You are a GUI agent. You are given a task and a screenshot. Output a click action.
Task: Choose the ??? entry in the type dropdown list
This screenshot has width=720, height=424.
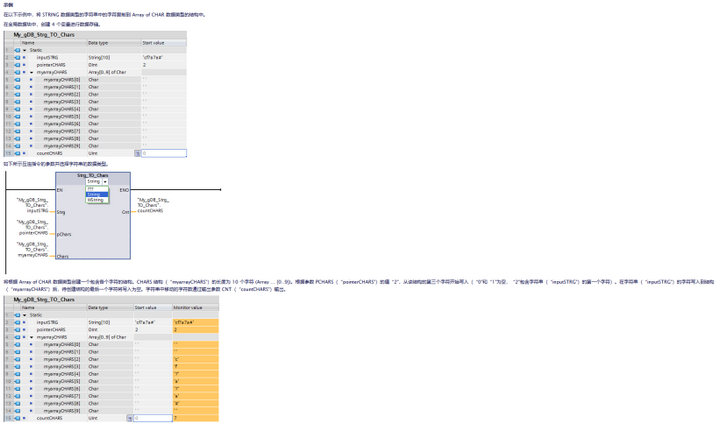[91, 188]
